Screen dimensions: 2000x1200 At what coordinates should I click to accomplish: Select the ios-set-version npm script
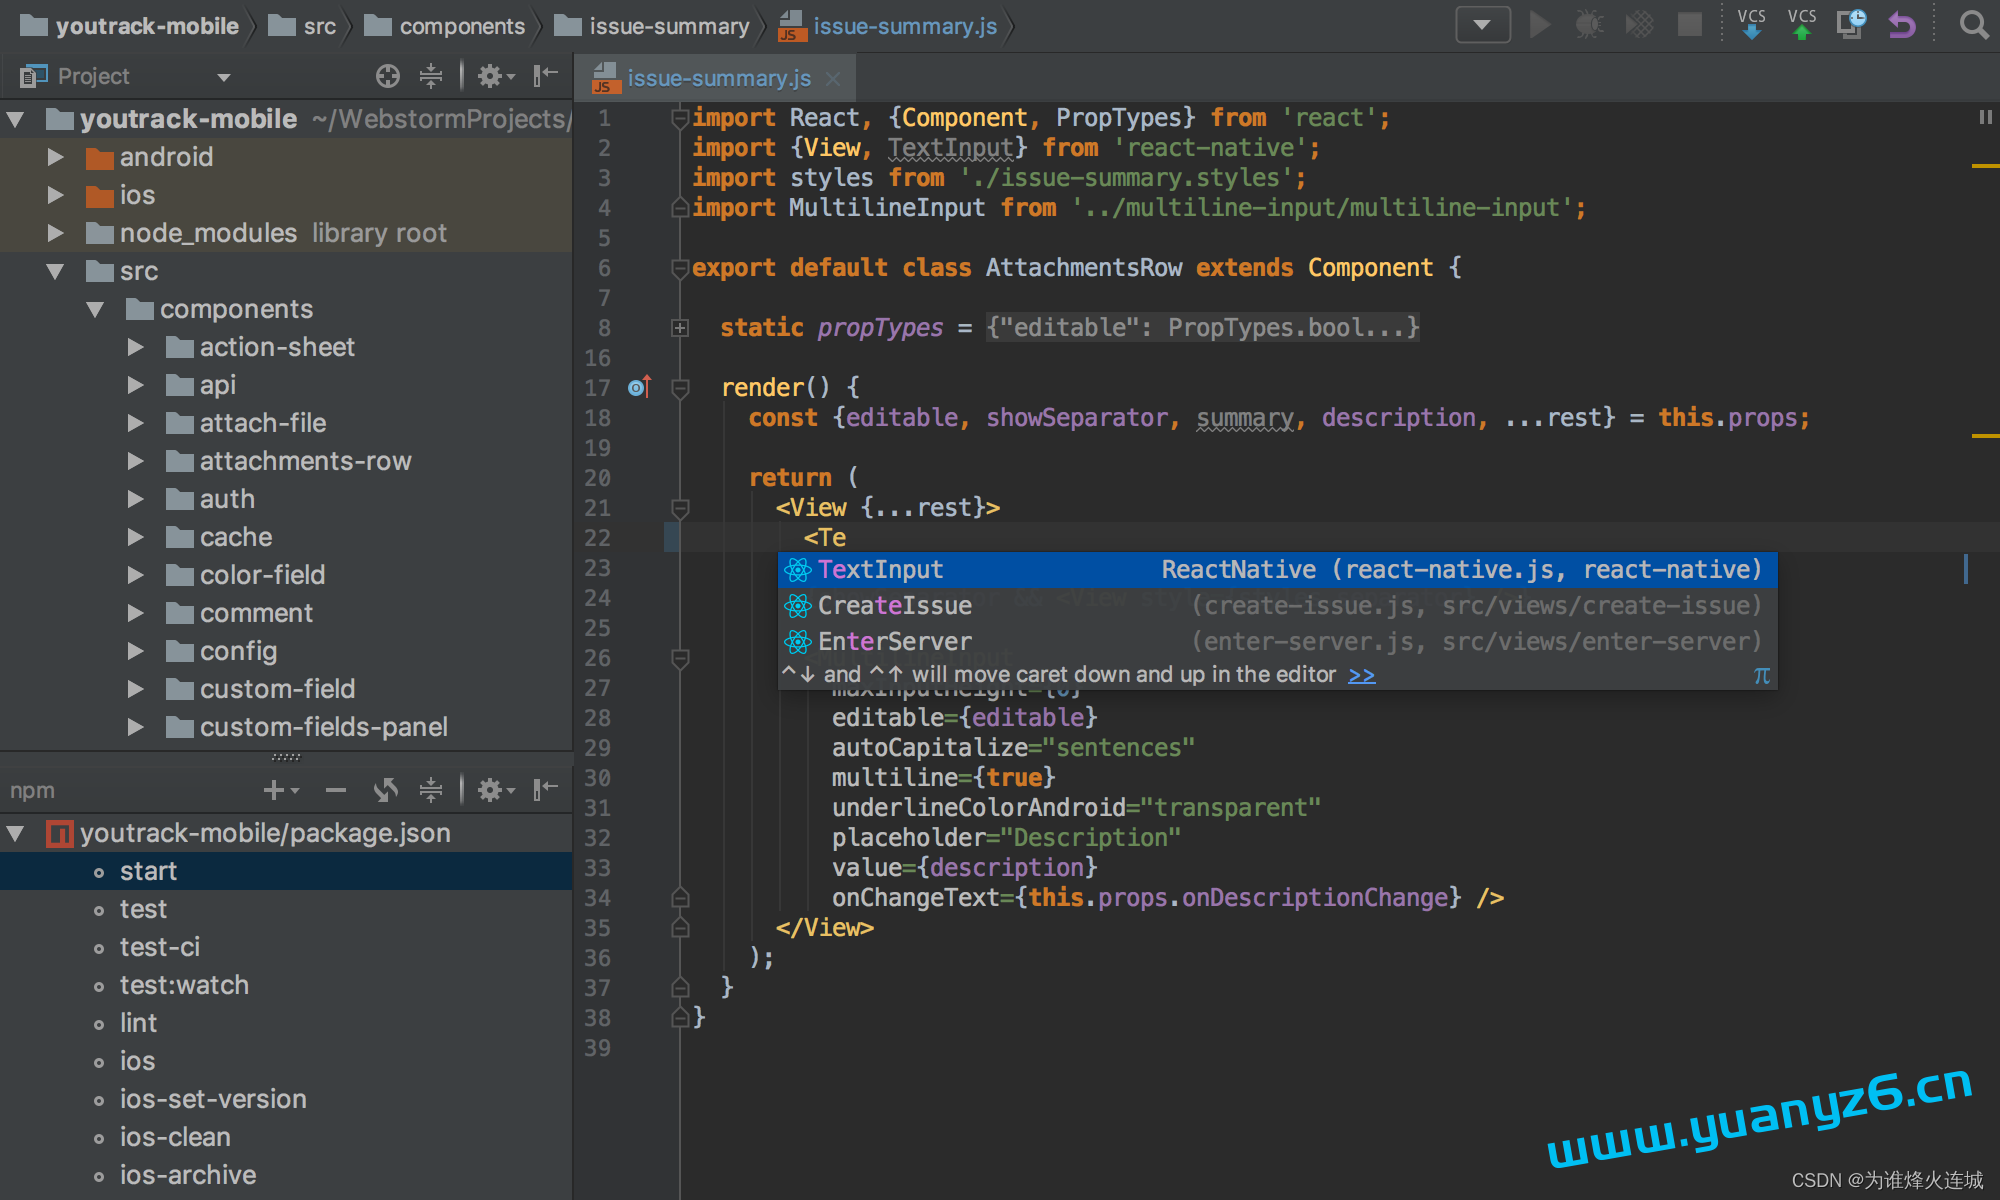pyautogui.click(x=286, y=1099)
